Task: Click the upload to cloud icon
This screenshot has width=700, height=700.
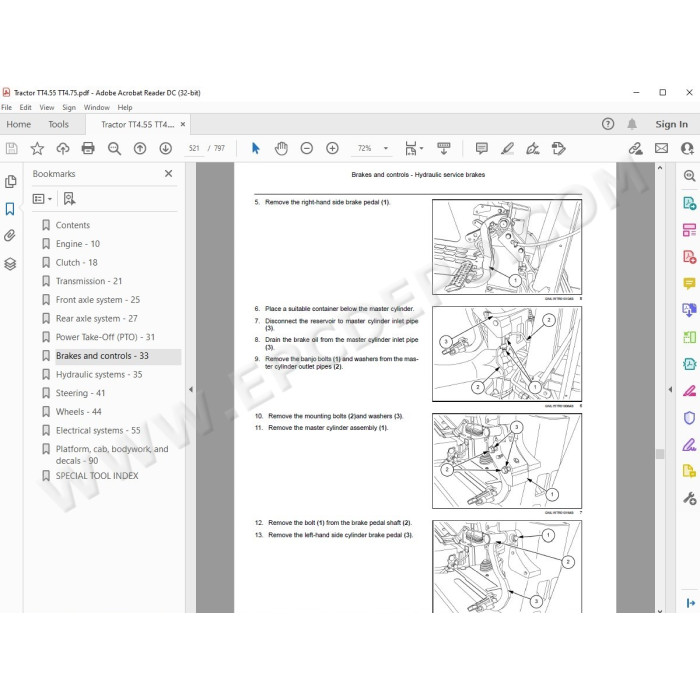Action: click(63, 148)
